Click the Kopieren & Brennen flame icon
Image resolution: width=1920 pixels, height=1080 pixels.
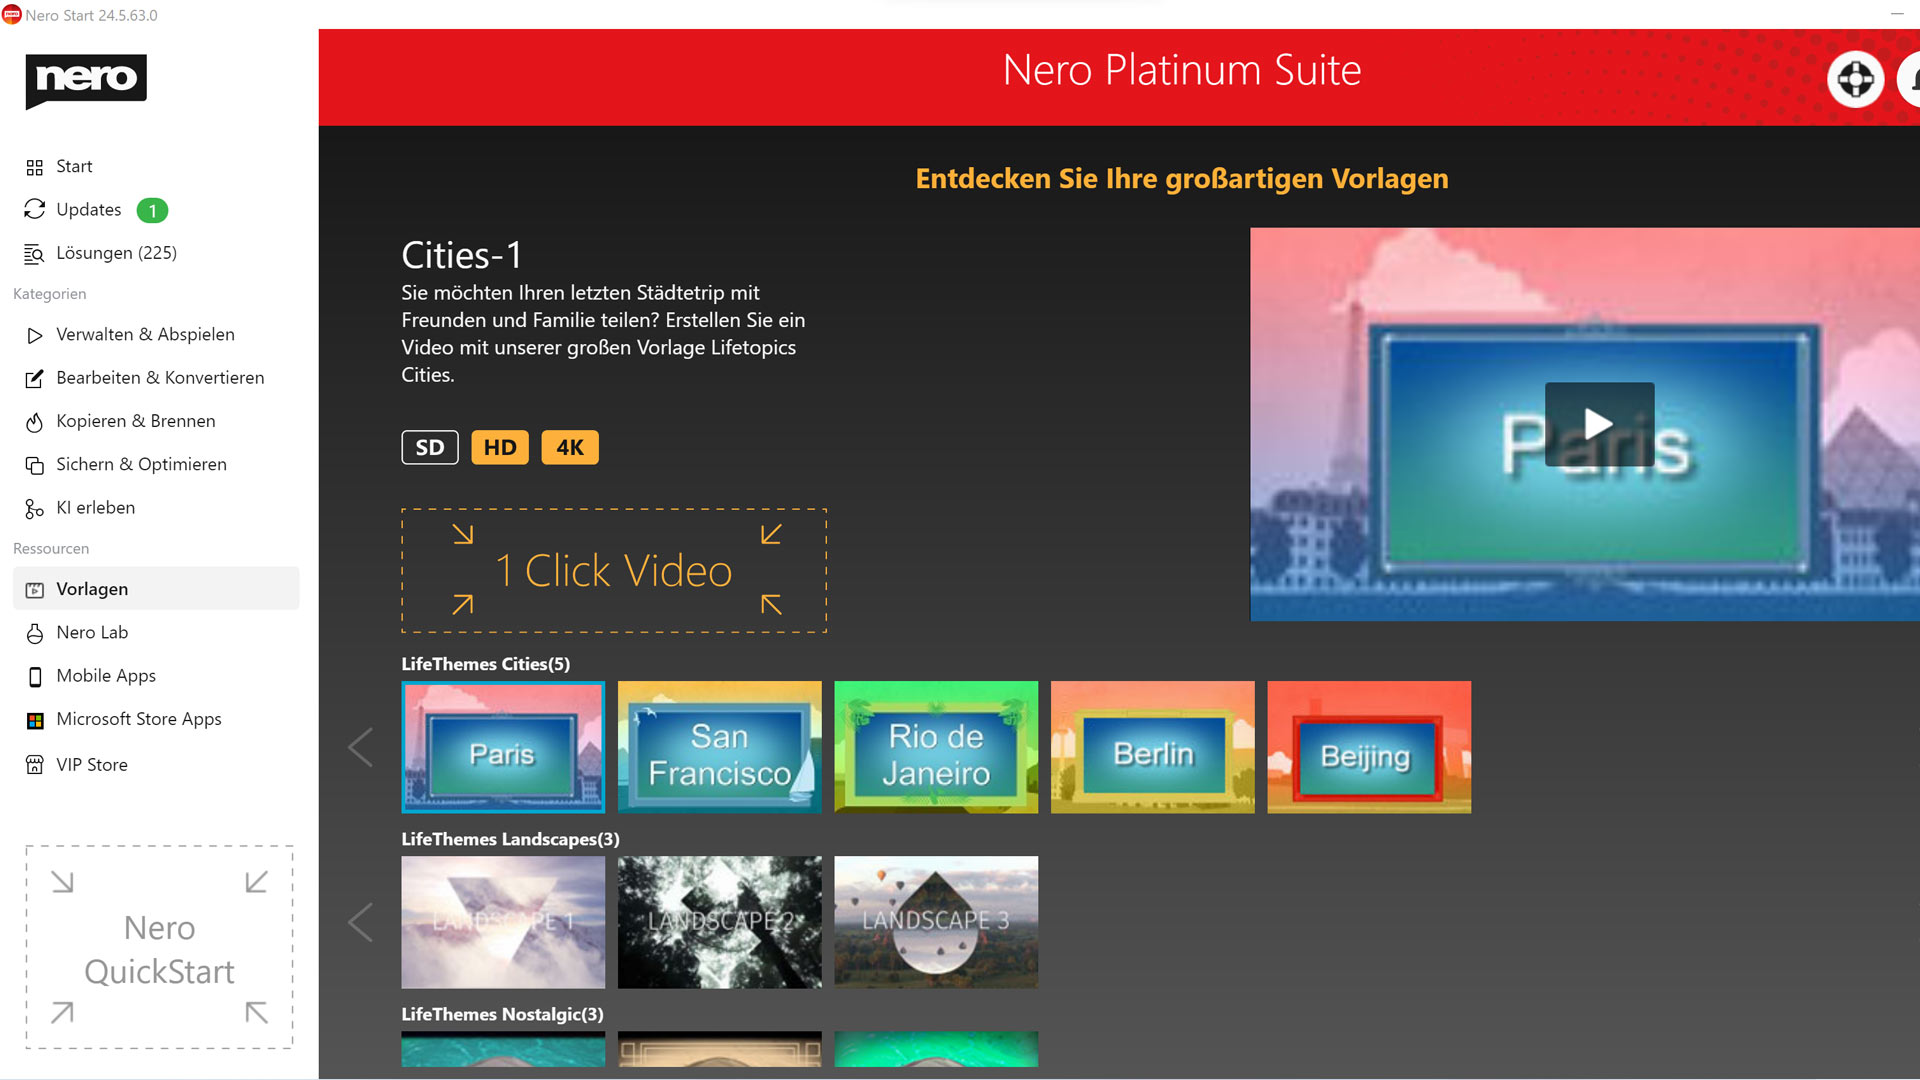point(35,422)
